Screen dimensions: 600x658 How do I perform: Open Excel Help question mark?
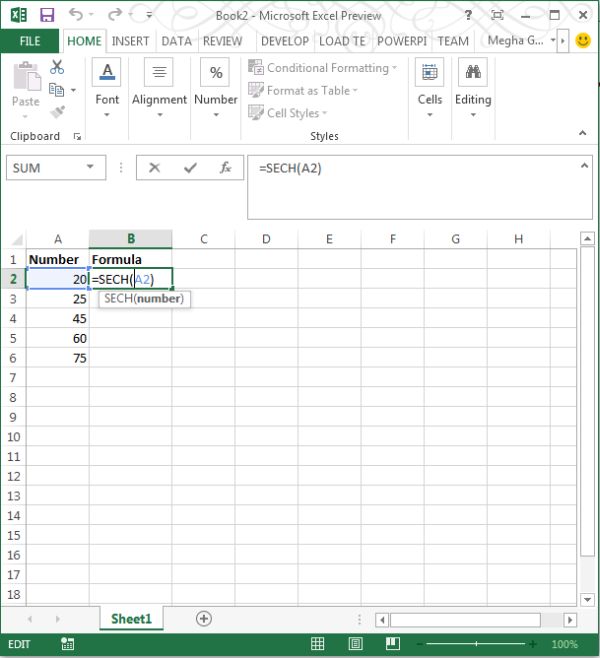468,16
